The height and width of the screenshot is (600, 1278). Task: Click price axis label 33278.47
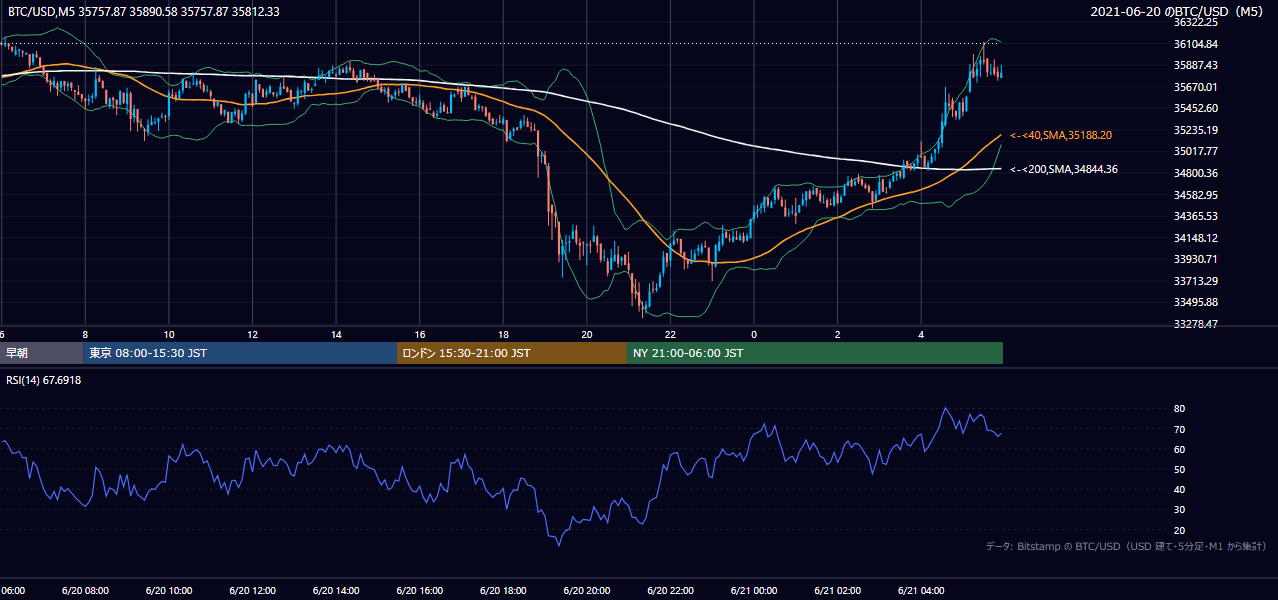(1196, 324)
